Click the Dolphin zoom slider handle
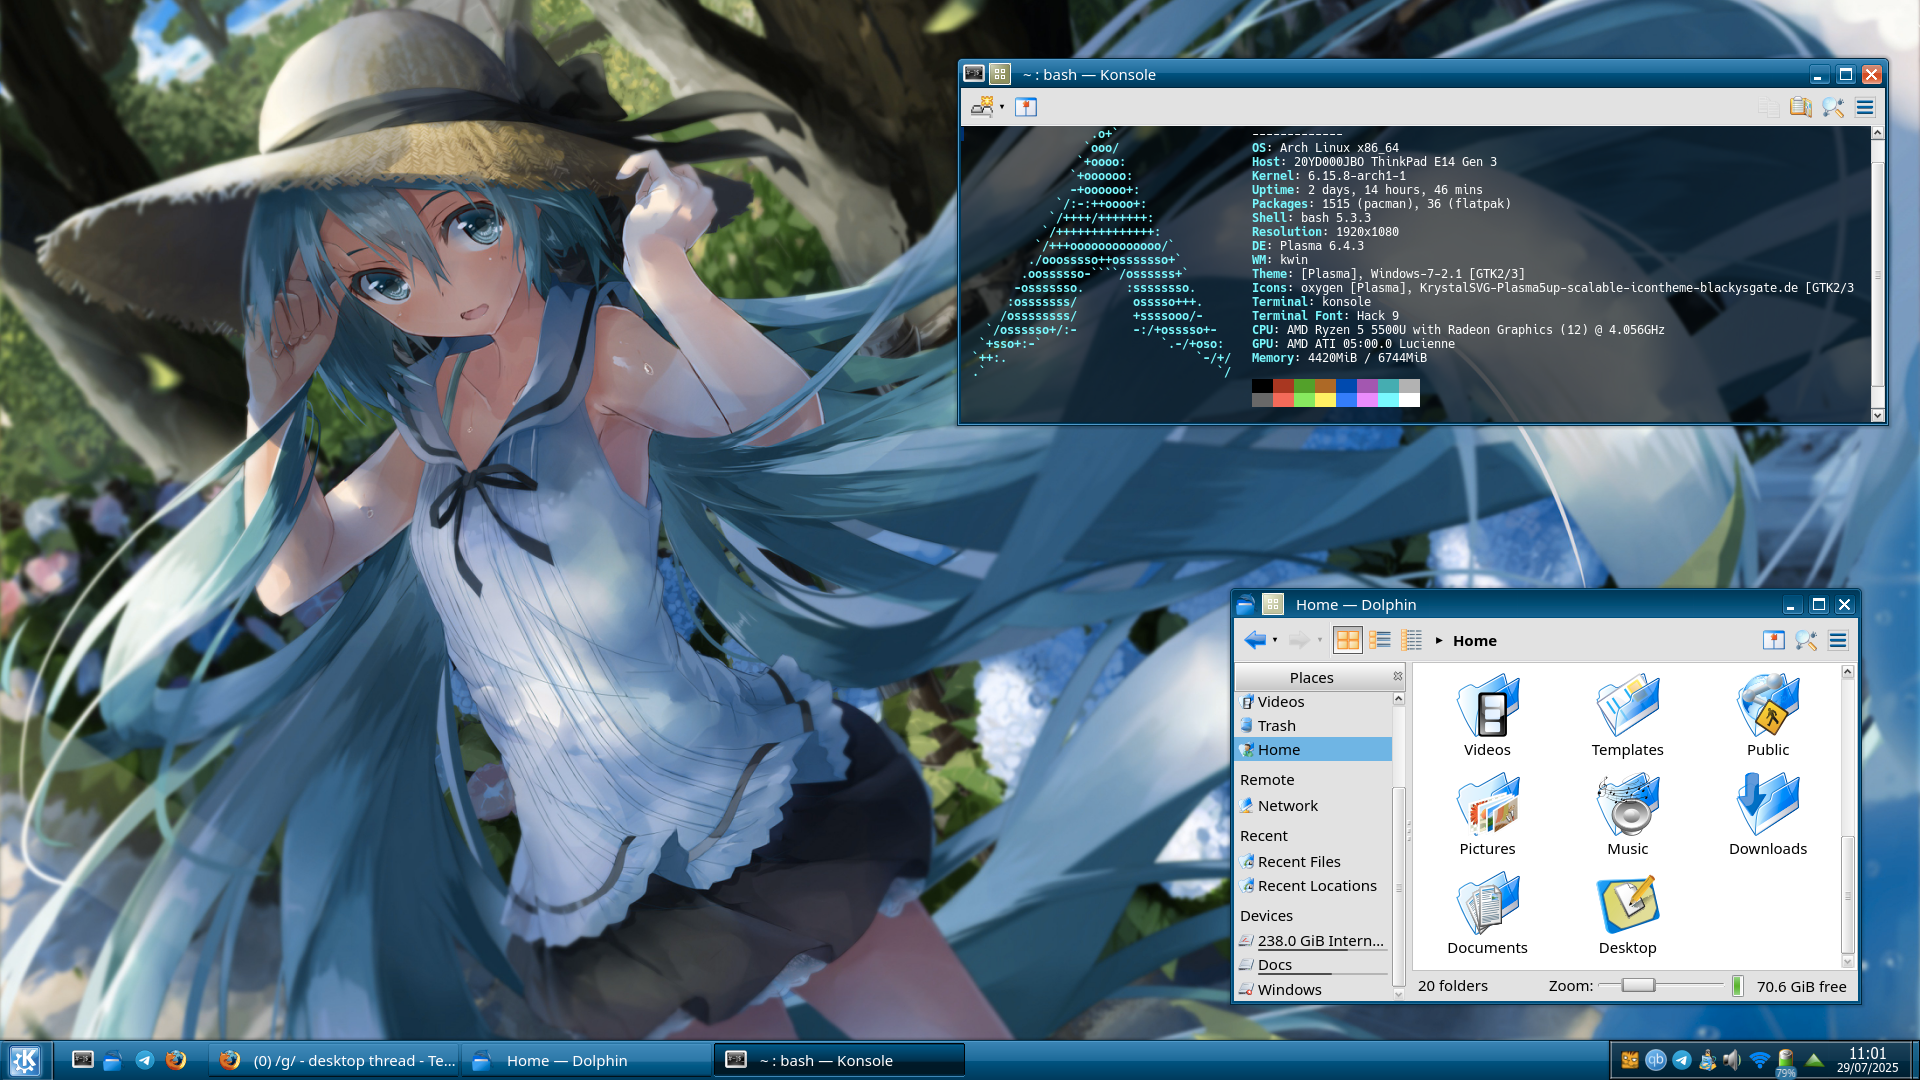The image size is (1920, 1080). [1638, 986]
